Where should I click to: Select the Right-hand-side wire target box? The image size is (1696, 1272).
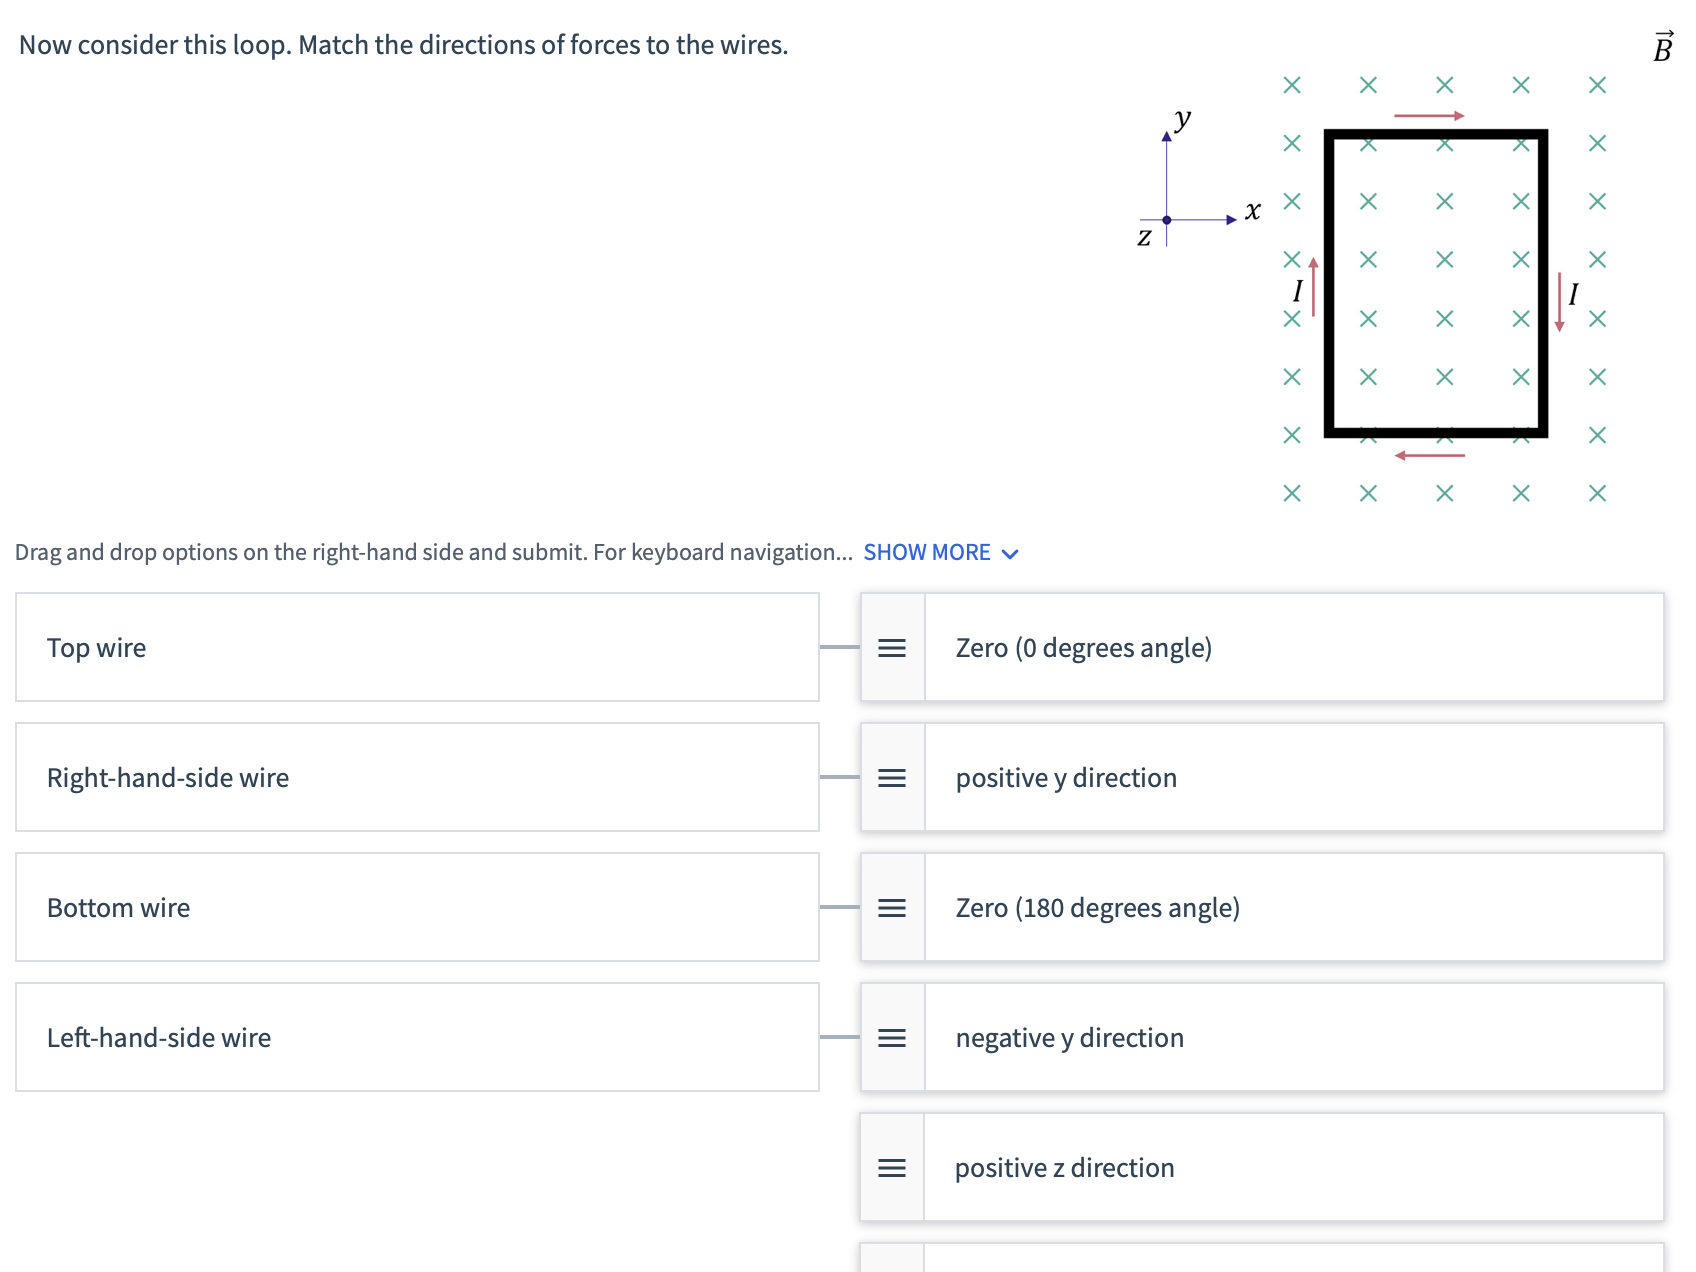(417, 778)
